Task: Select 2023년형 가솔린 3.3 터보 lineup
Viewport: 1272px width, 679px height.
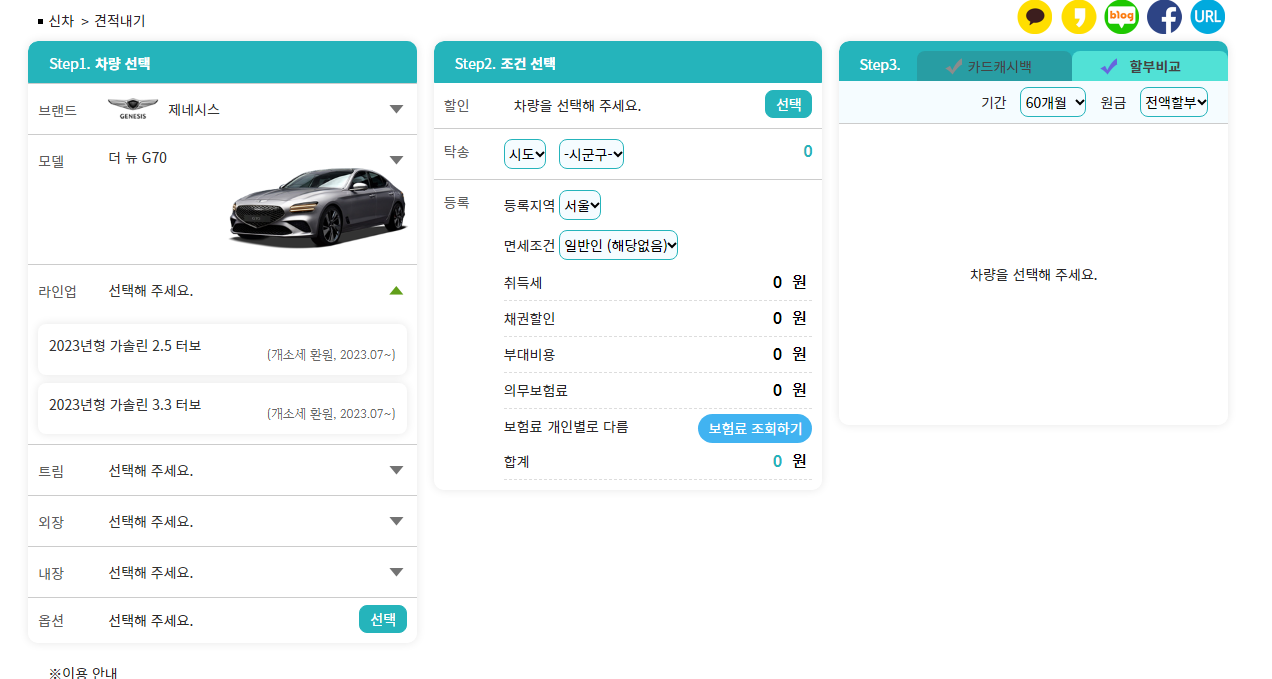Action: [222, 408]
